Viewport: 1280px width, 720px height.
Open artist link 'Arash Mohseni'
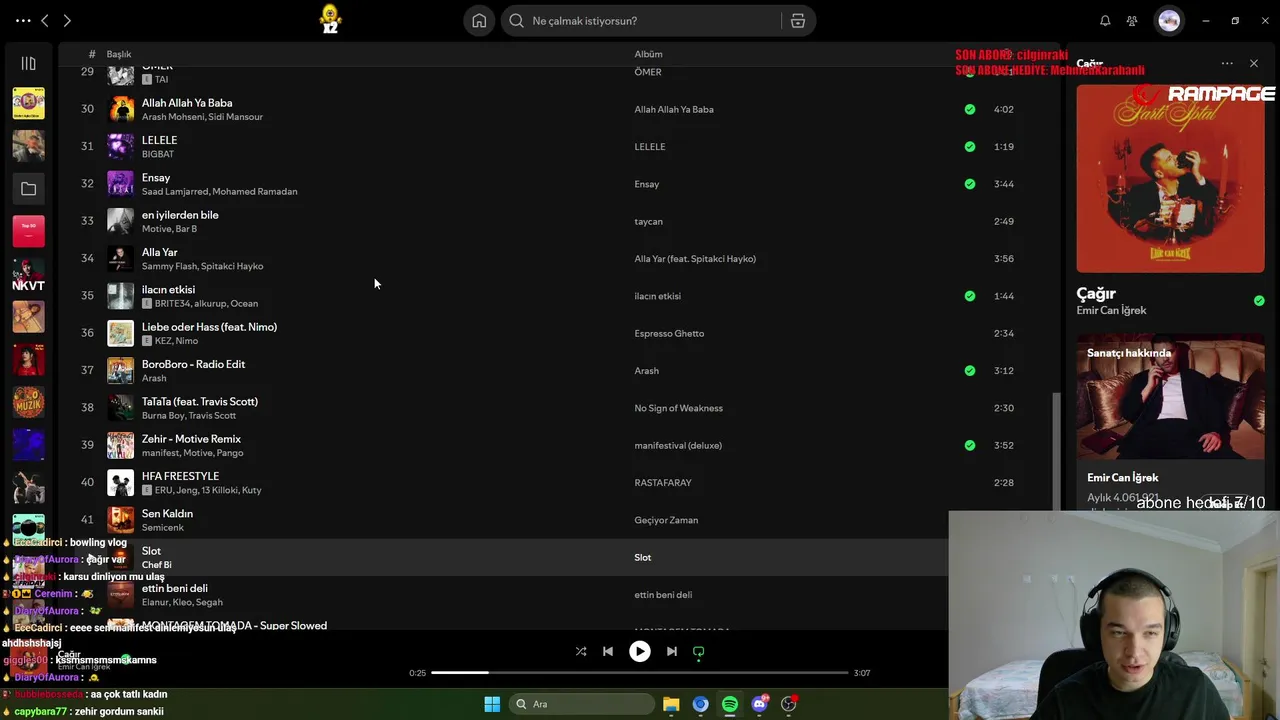174,117
